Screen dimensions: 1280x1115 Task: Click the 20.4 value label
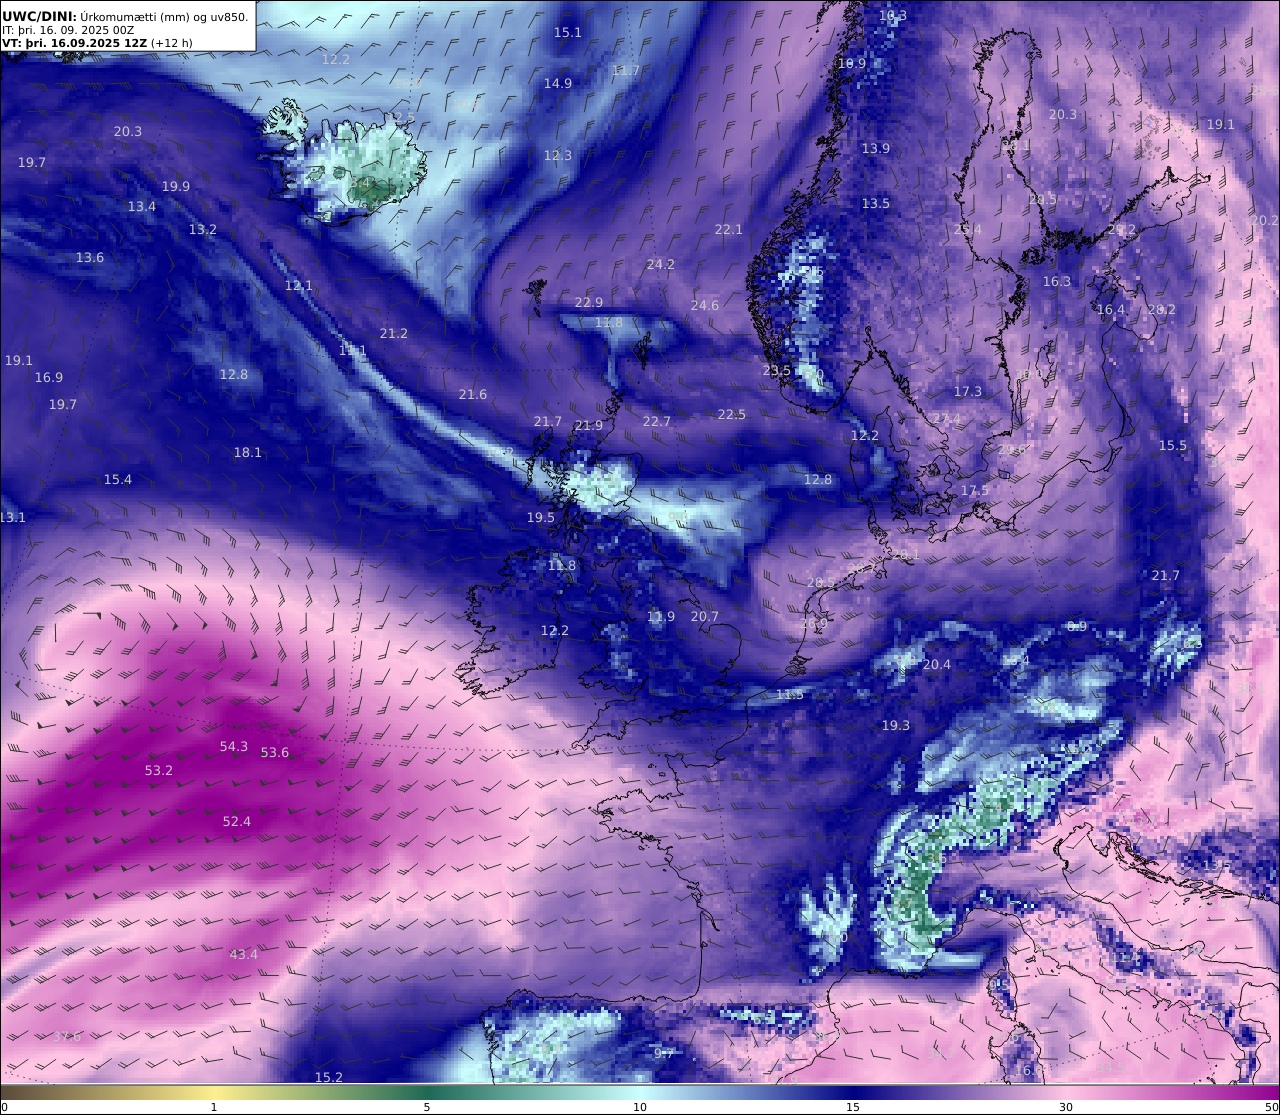(x=937, y=665)
